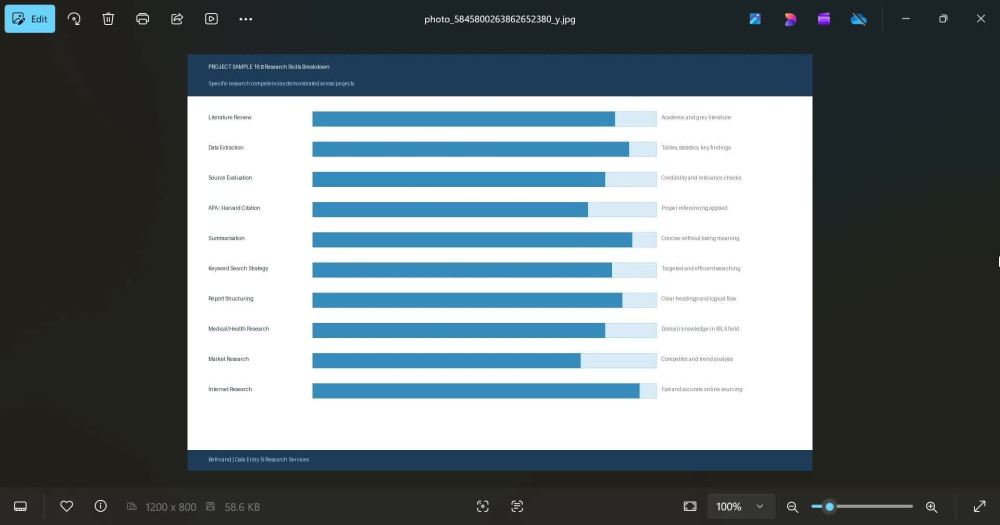Click the 58.6 KB file size text
The image size is (1000, 525).
tap(242, 507)
